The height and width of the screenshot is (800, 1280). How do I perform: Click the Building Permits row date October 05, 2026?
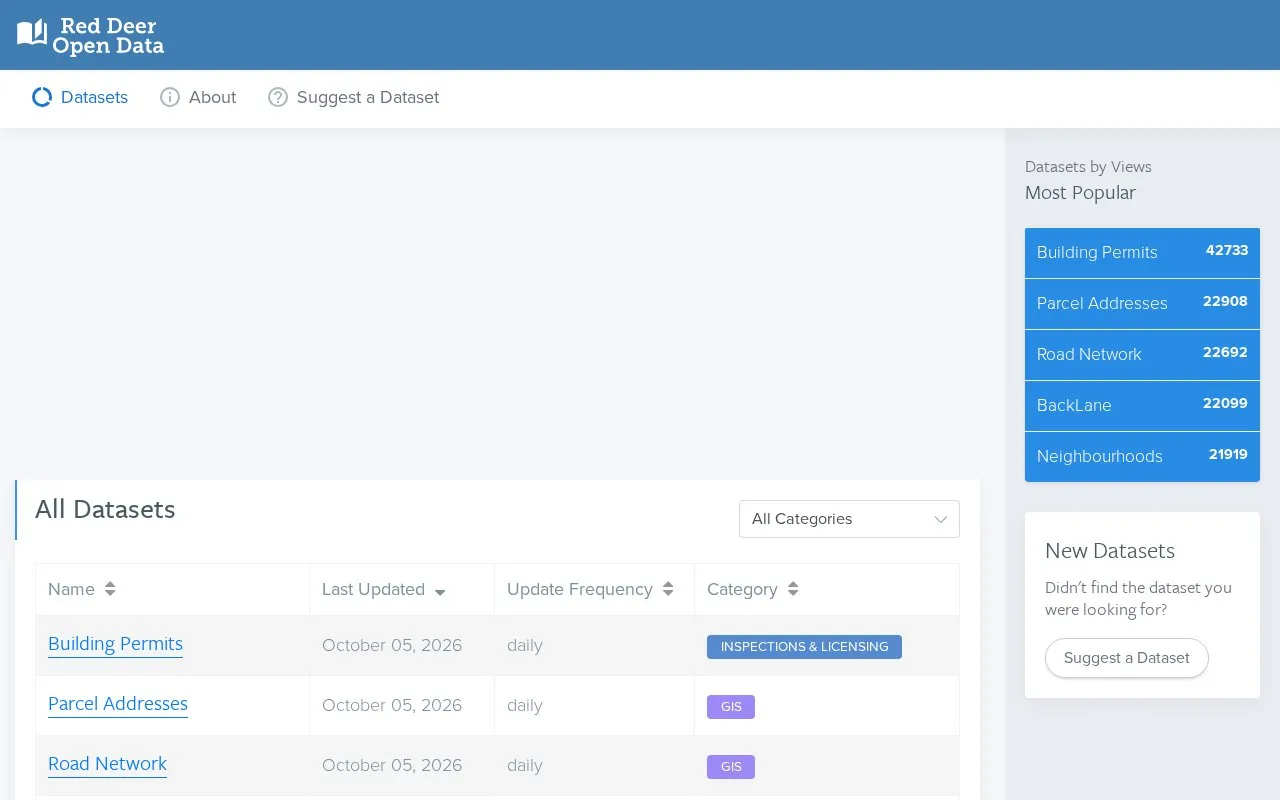point(392,645)
